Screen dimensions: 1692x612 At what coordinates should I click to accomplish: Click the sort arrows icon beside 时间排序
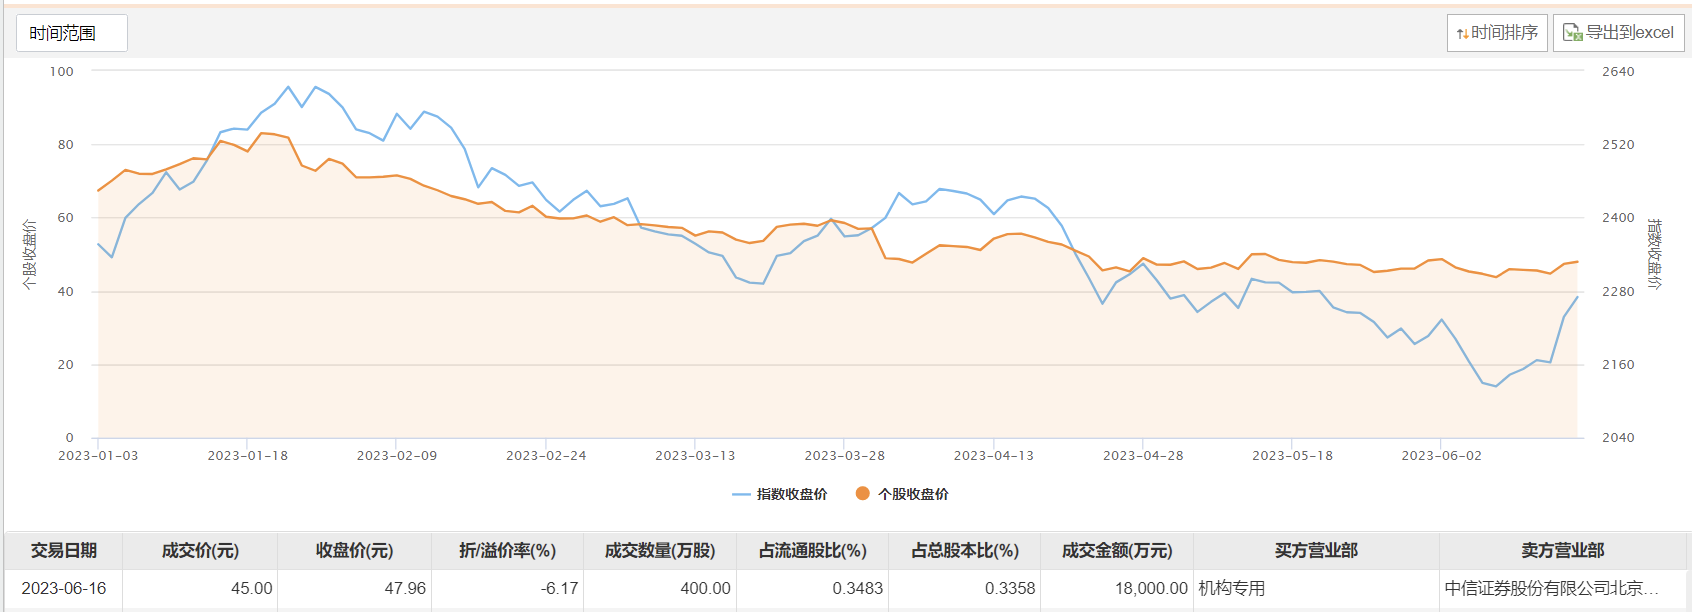[x=1462, y=34]
